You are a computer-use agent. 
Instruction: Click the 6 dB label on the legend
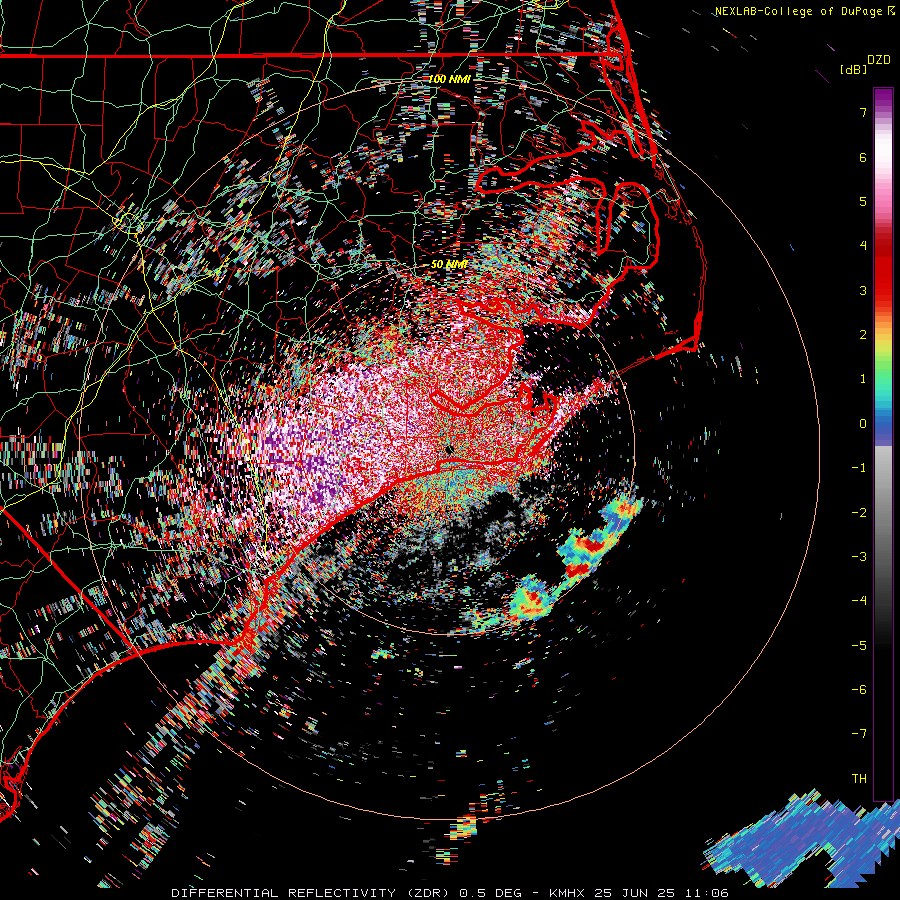point(863,157)
